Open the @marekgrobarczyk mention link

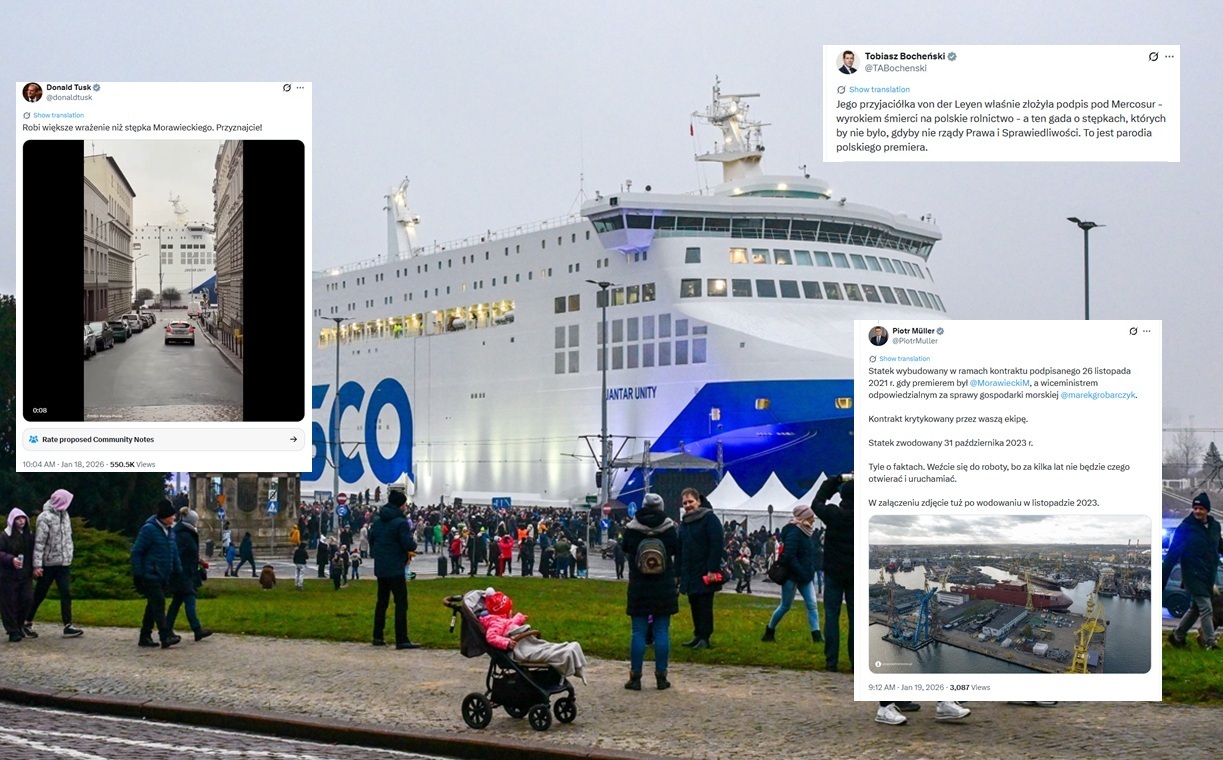click(x=1097, y=395)
